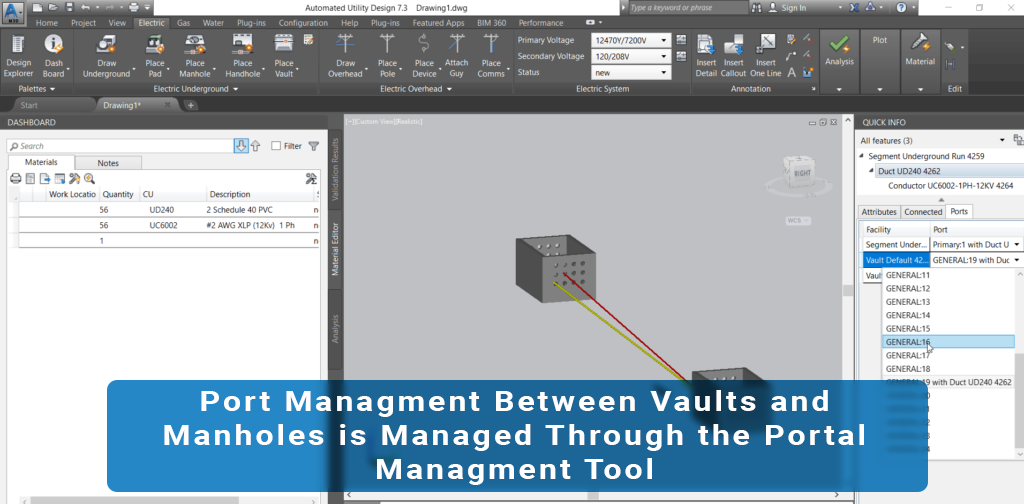
Task: Expand the Electric Overhead panel
Action: click(416, 89)
